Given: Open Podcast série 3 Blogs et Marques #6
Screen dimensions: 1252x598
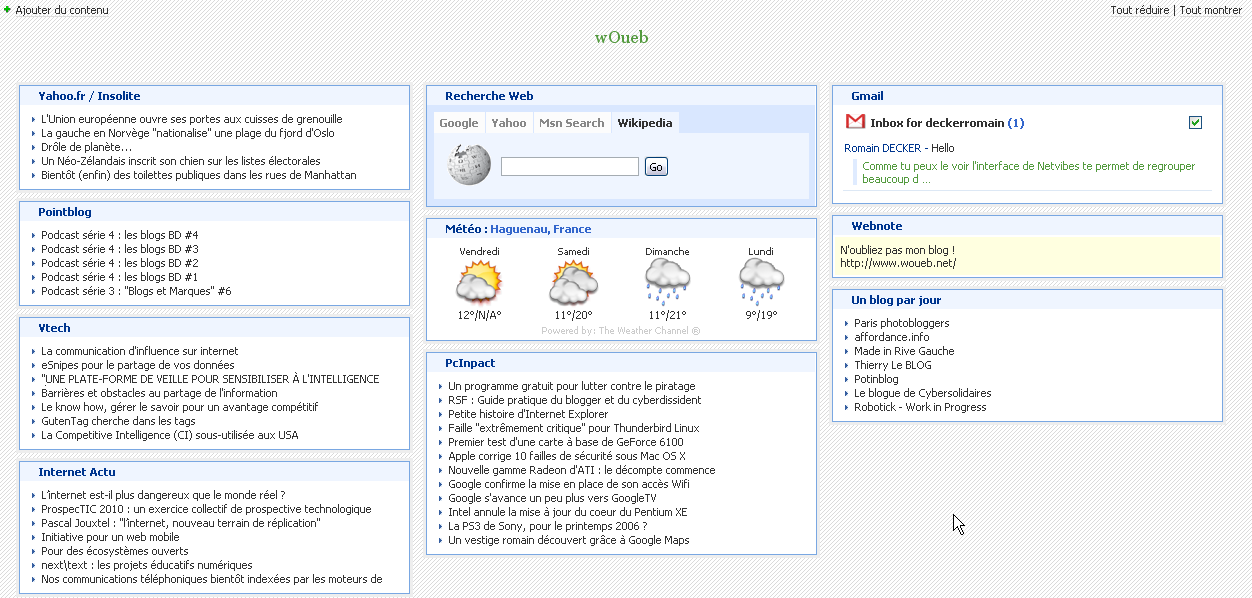Looking at the screenshot, I should click(136, 291).
